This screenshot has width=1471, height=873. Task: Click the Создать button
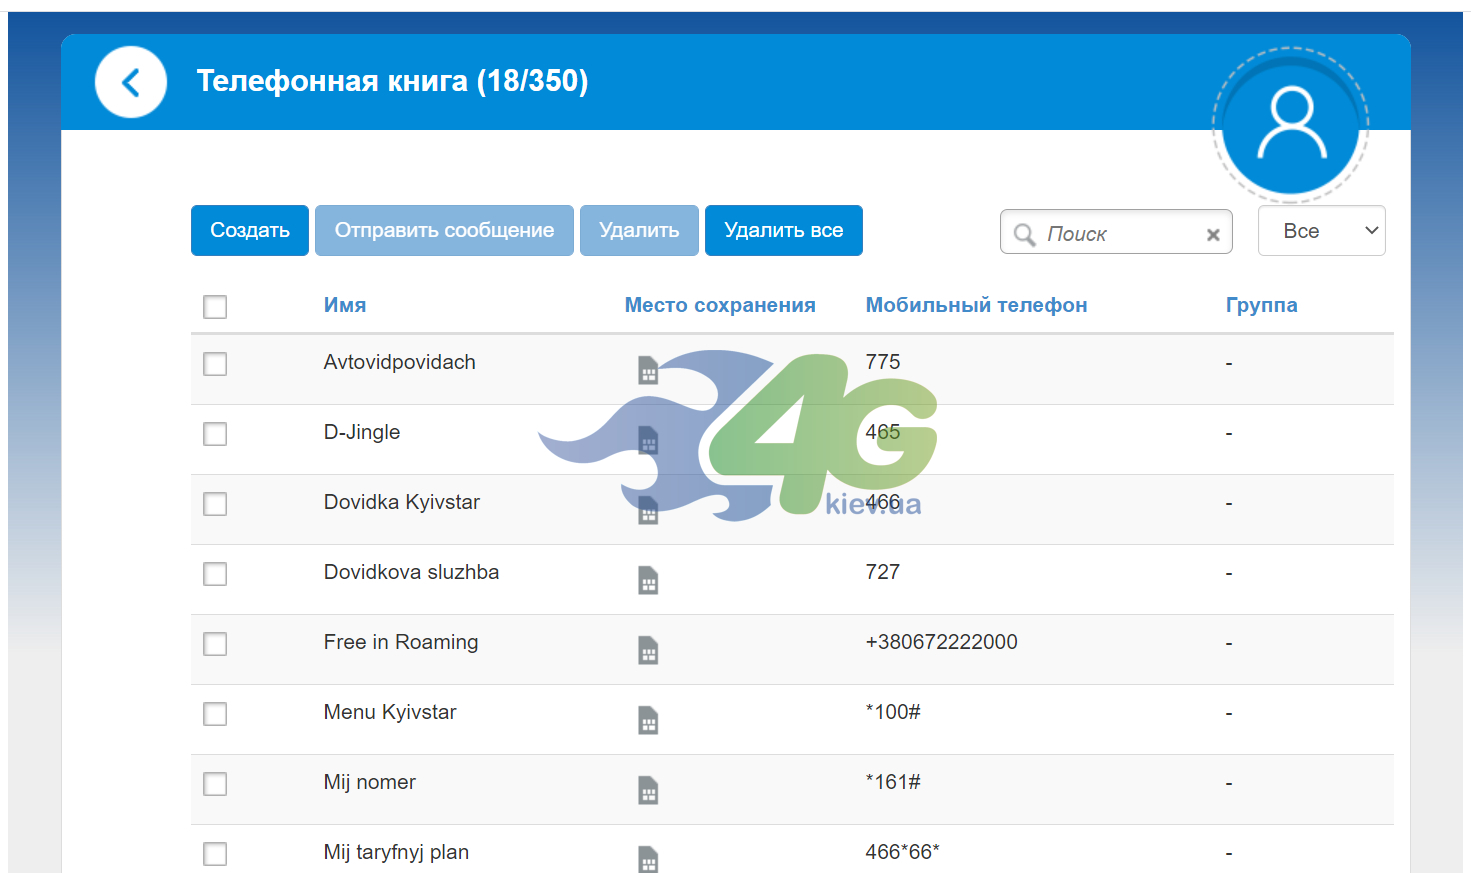tap(250, 231)
